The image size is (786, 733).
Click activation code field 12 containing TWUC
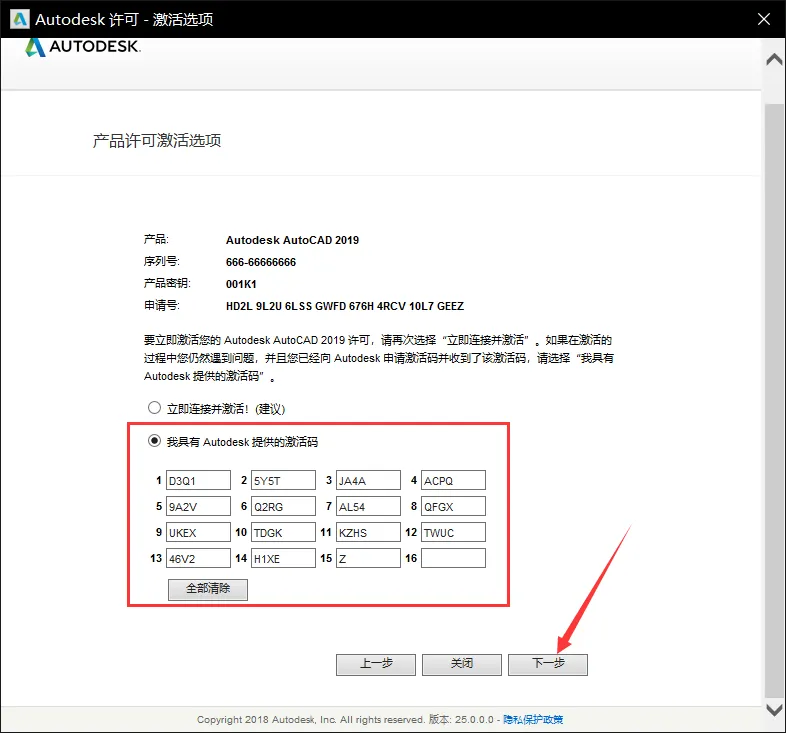453,532
